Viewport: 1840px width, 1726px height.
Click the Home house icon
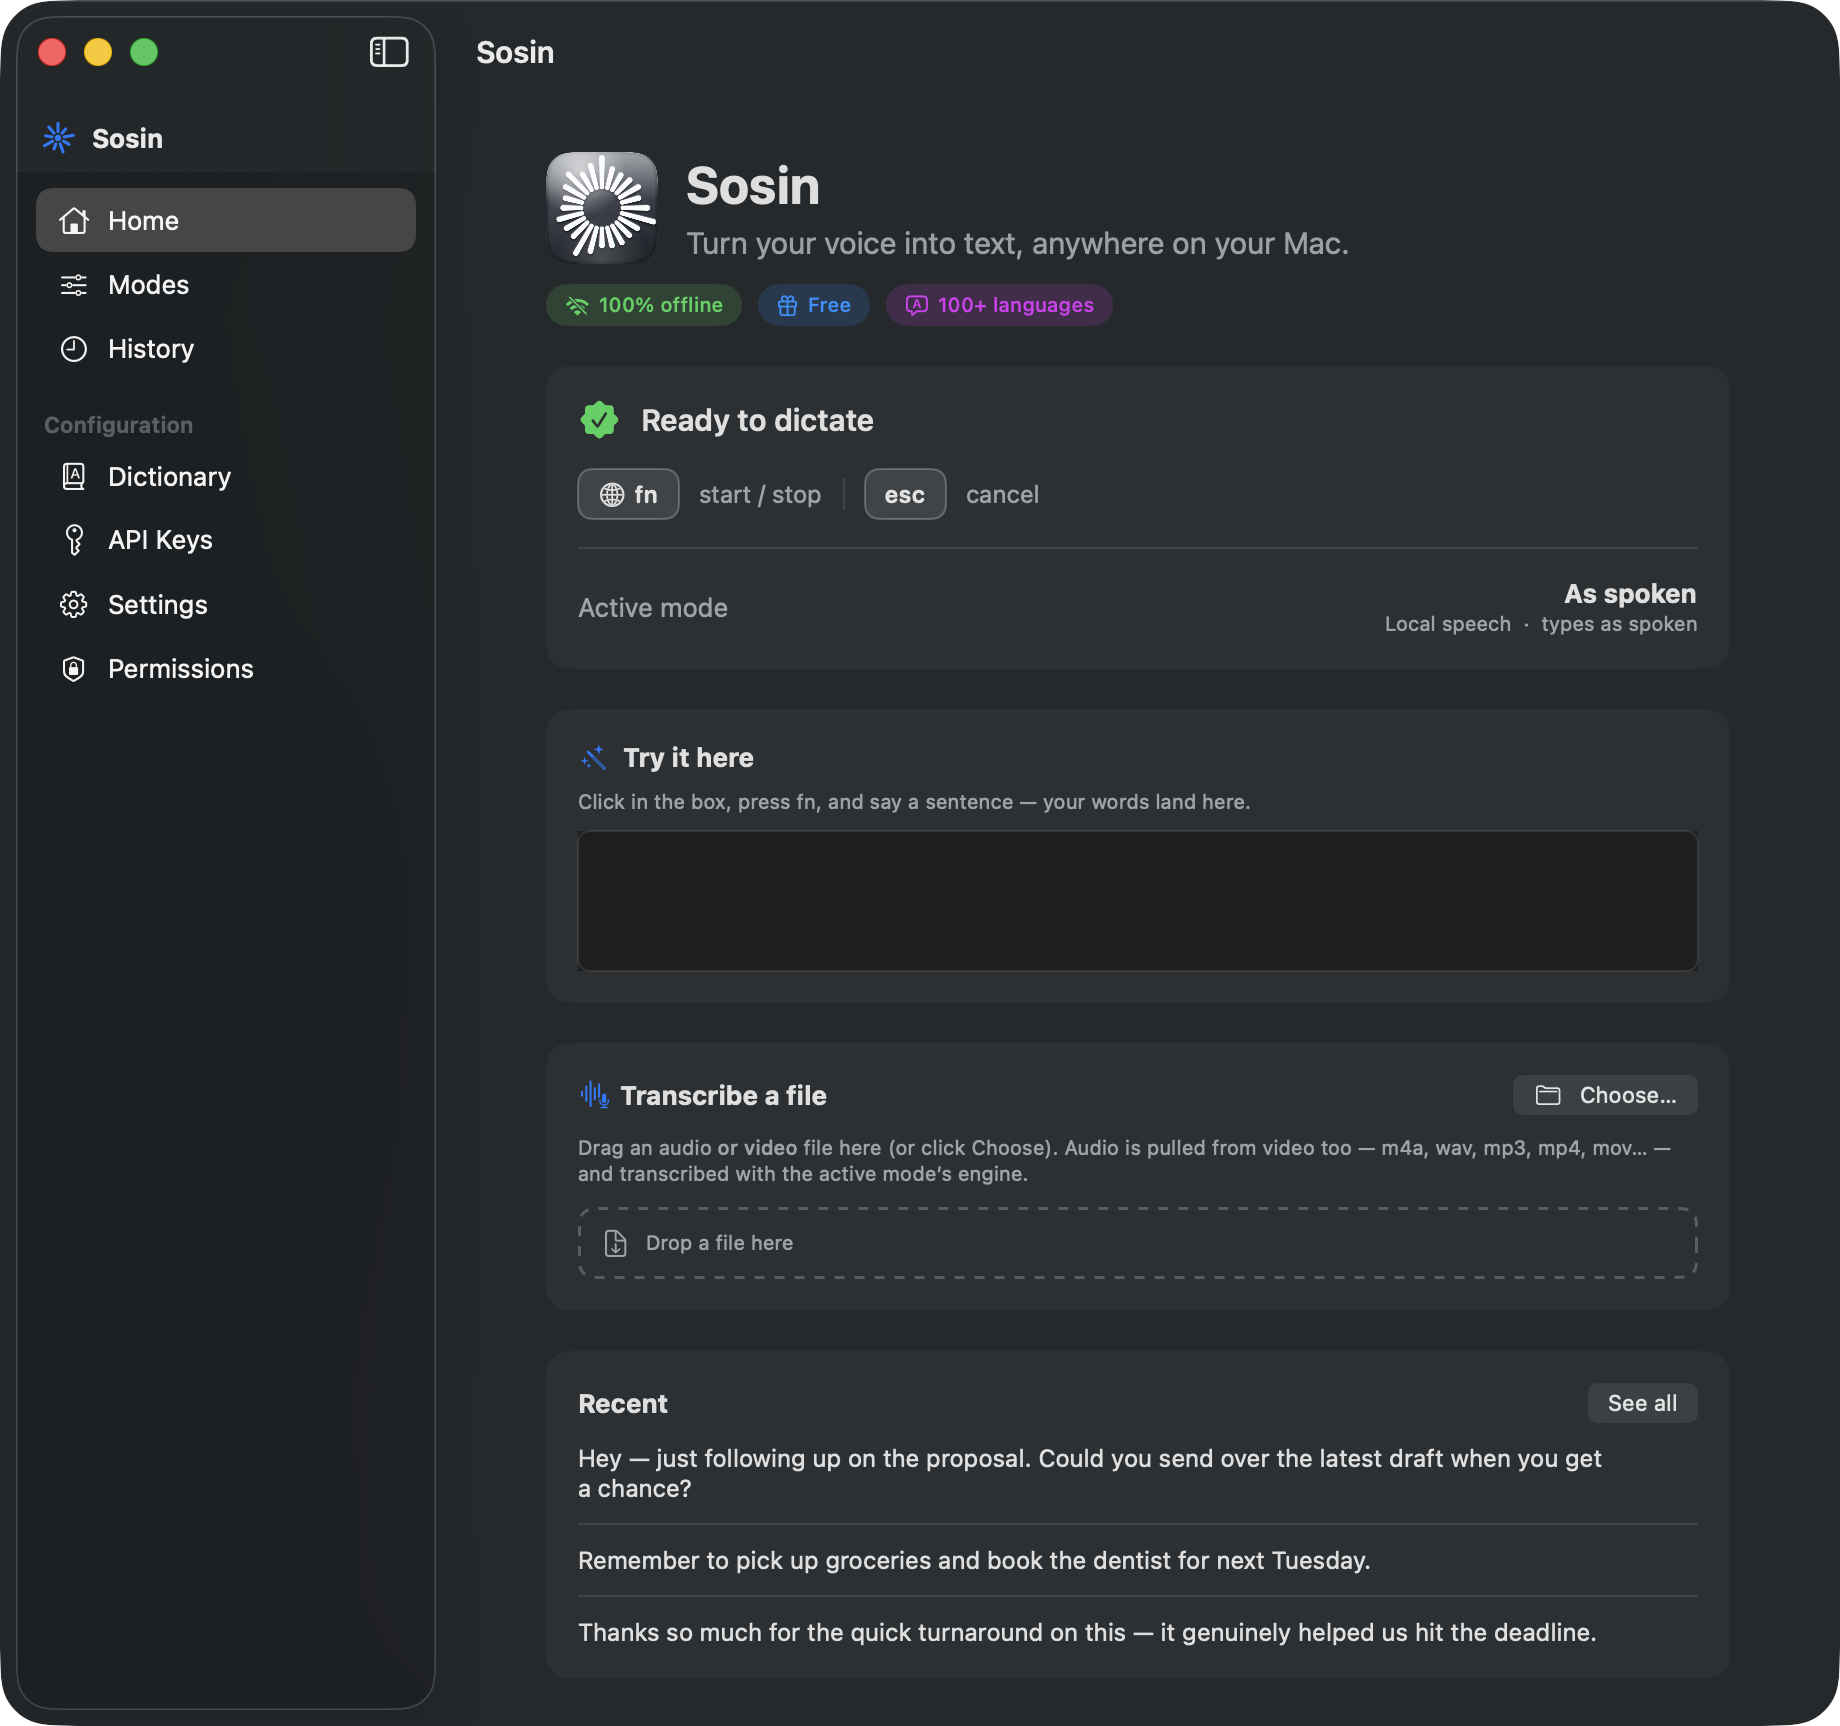(74, 221)
